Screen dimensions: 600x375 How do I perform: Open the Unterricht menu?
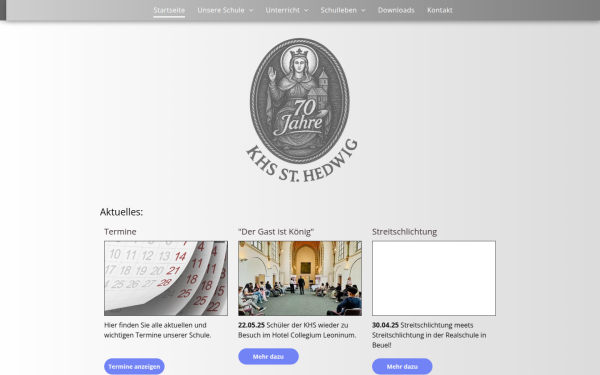(282, 10)
